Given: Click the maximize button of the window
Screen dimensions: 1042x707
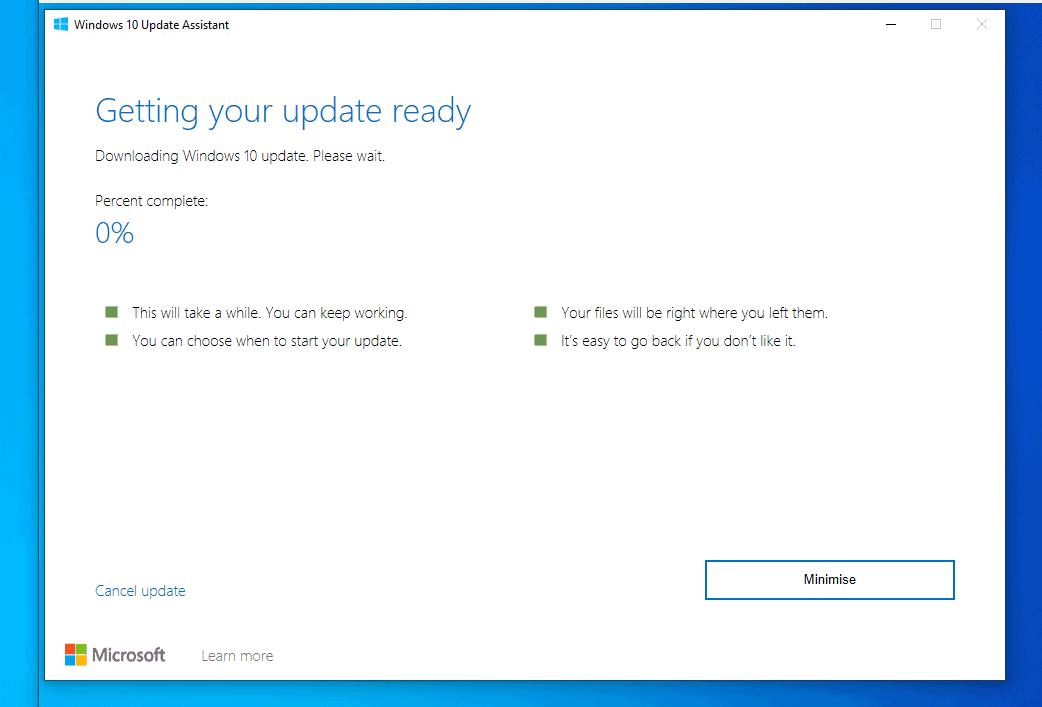Looking at the screenshot, I should [936, 24].
